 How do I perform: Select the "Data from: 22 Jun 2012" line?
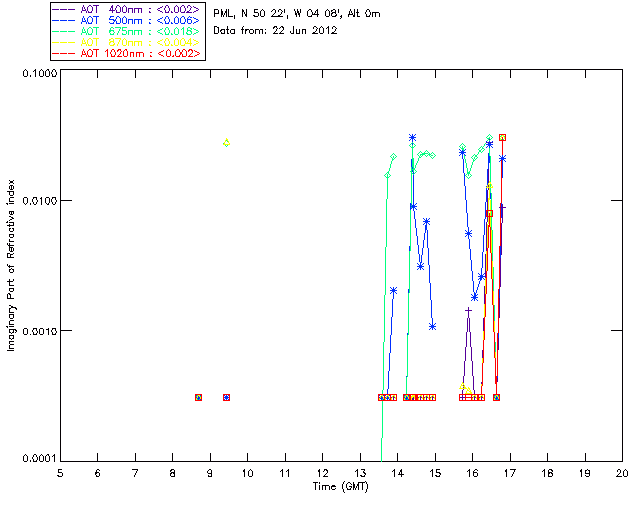[275, 31]
